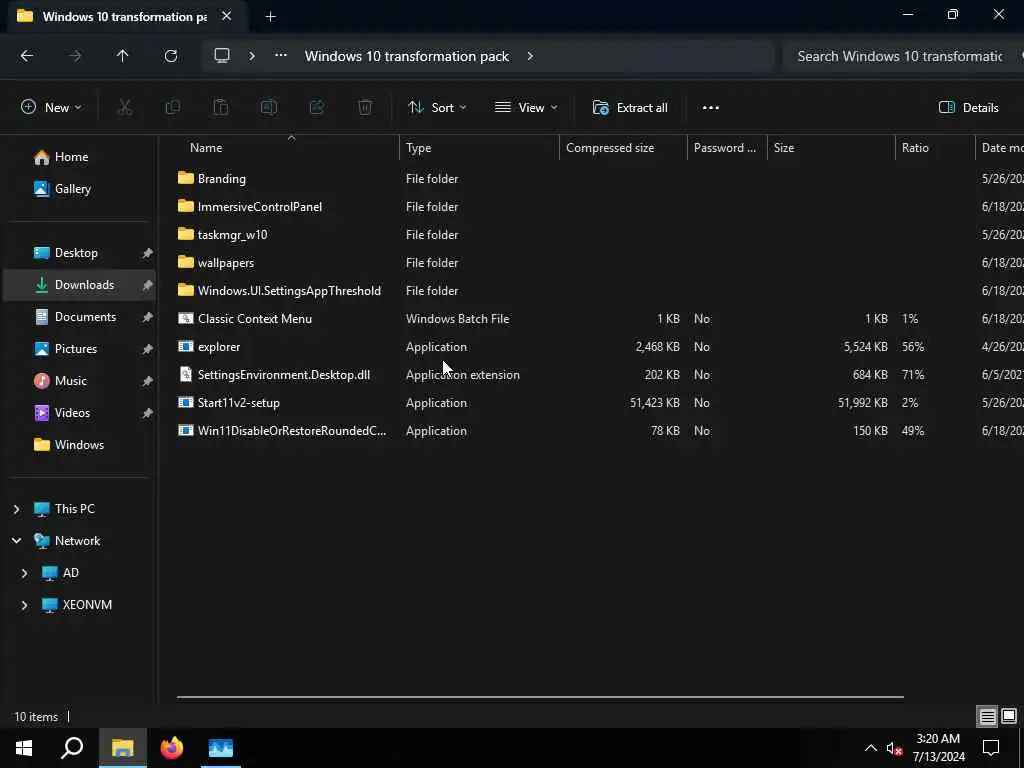Expand chevron after PC icon in address bar
Image resolution: width=1024 pixels, height=768 pixels.
point(251,56)
